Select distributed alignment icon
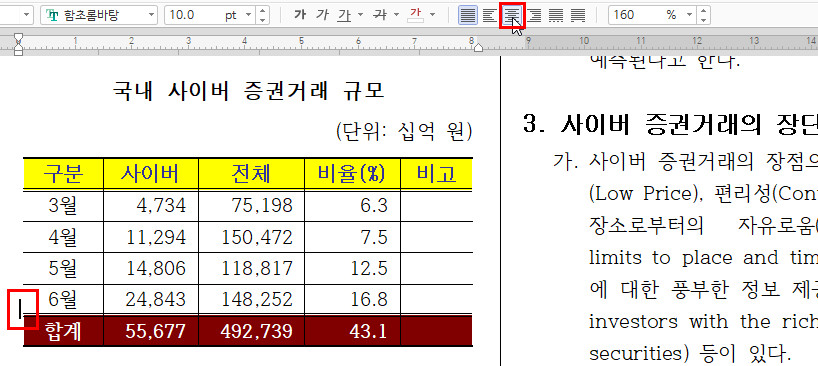The width and height of the screenshot is (818, 366). (x=556, y=15)
